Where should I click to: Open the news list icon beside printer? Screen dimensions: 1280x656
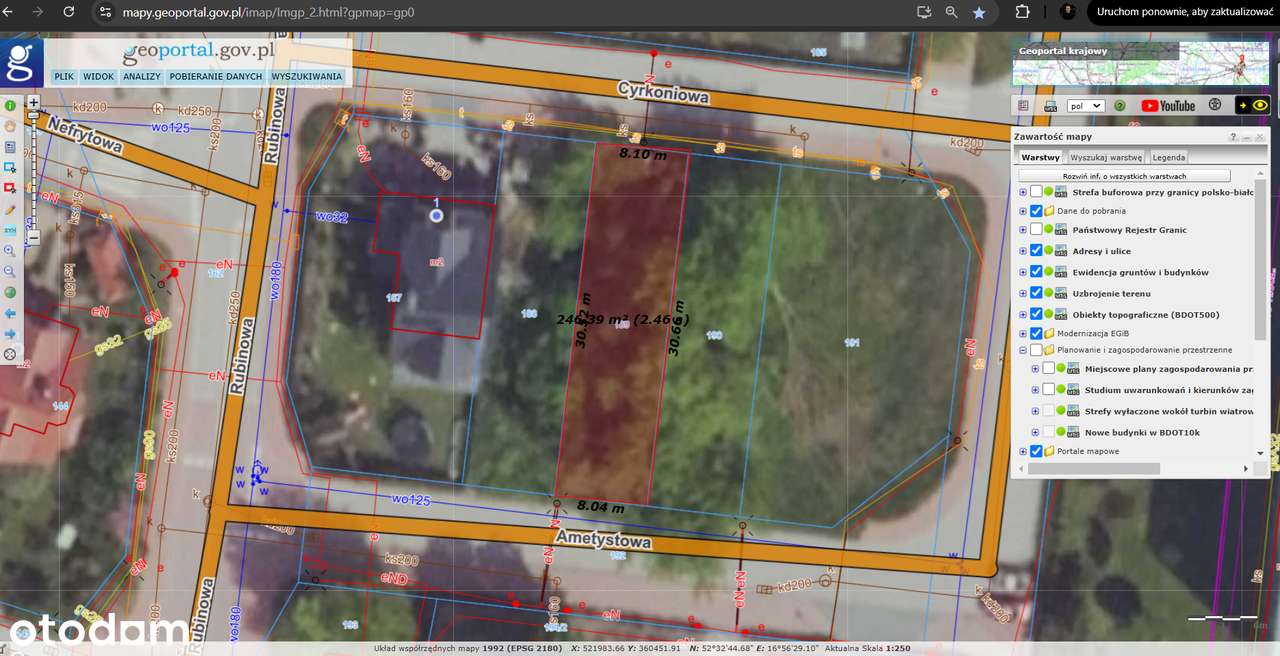(1023, 105)
